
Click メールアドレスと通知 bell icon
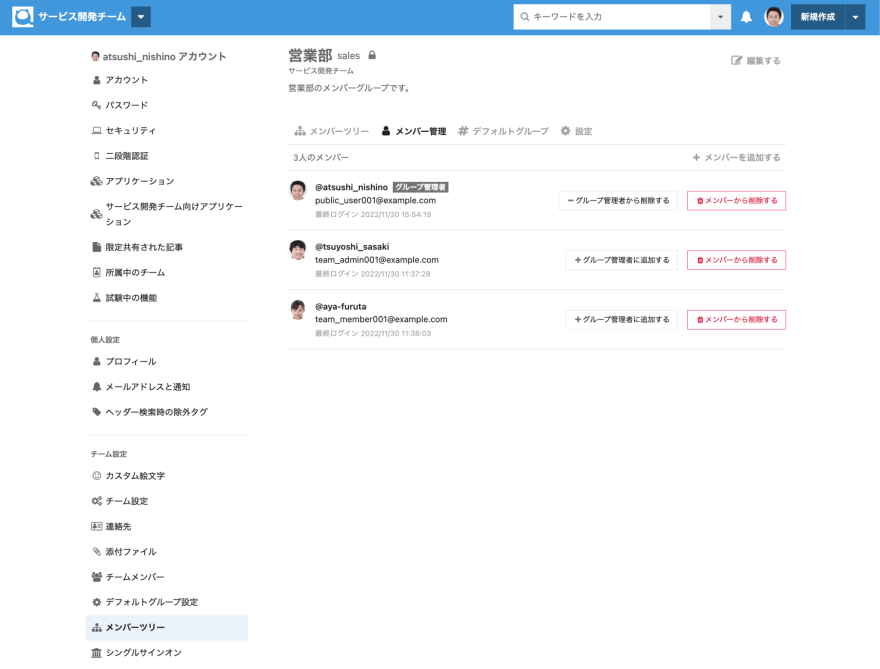coord(97,387)
